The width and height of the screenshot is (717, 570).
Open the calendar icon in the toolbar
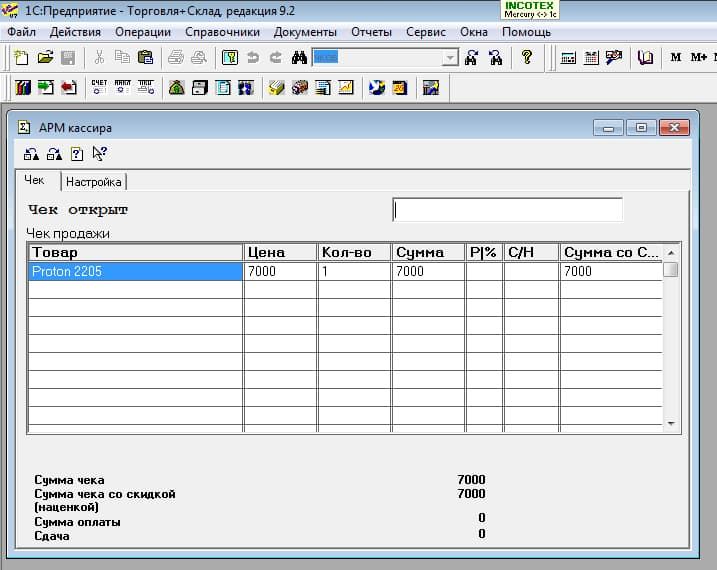tap(591, 58)
